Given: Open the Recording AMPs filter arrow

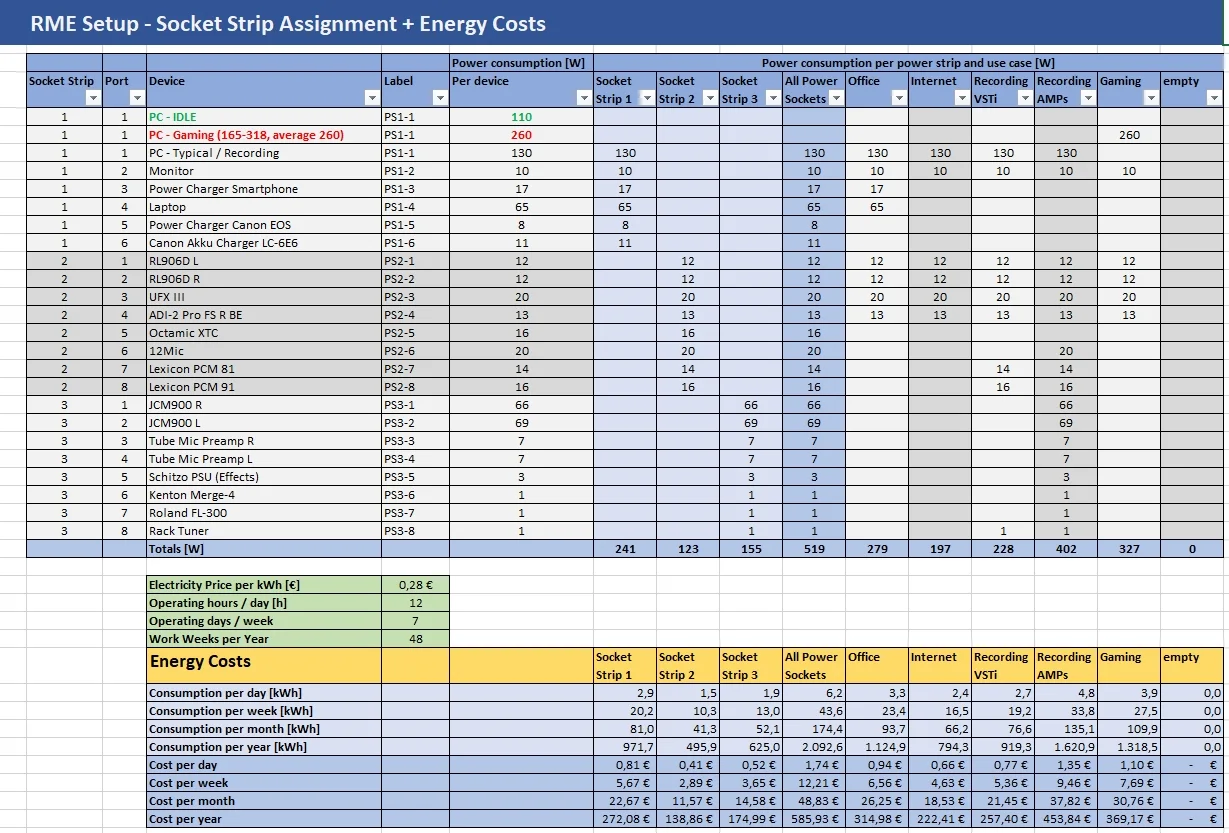Looking at the screenshot, I should pos(1088,99).
